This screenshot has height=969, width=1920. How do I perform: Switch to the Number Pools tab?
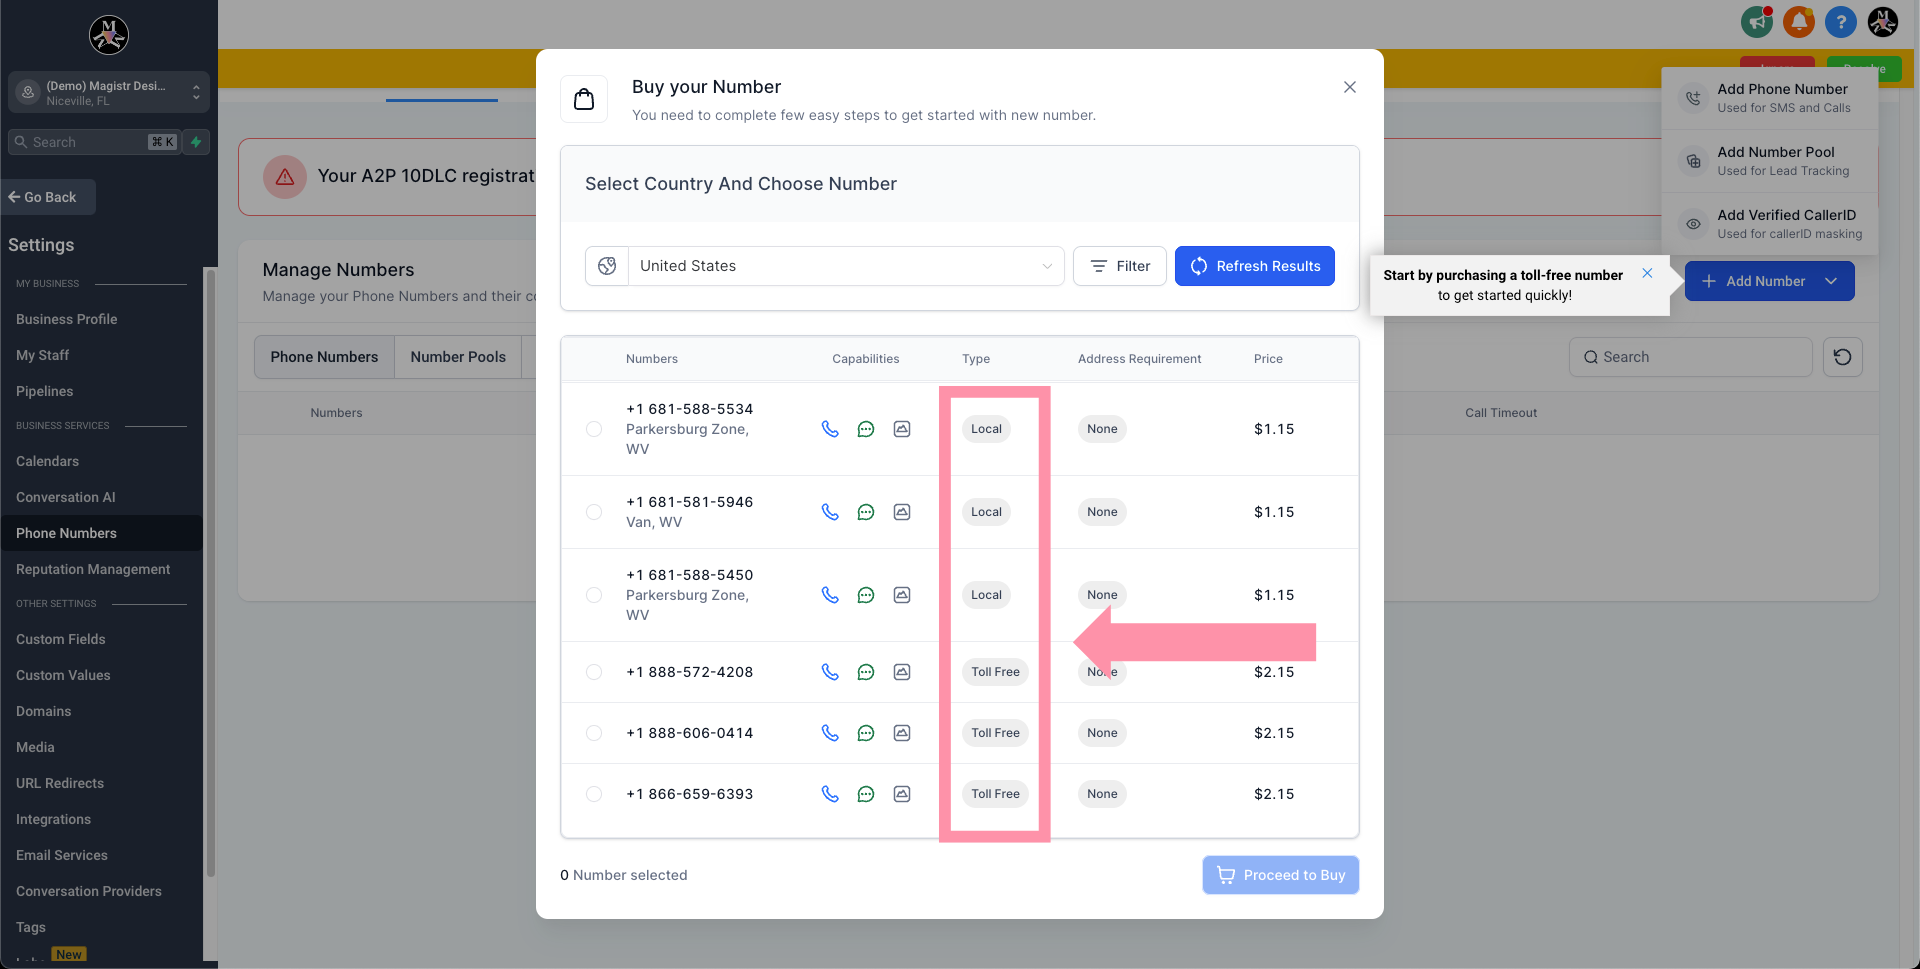tap(458, 357)
